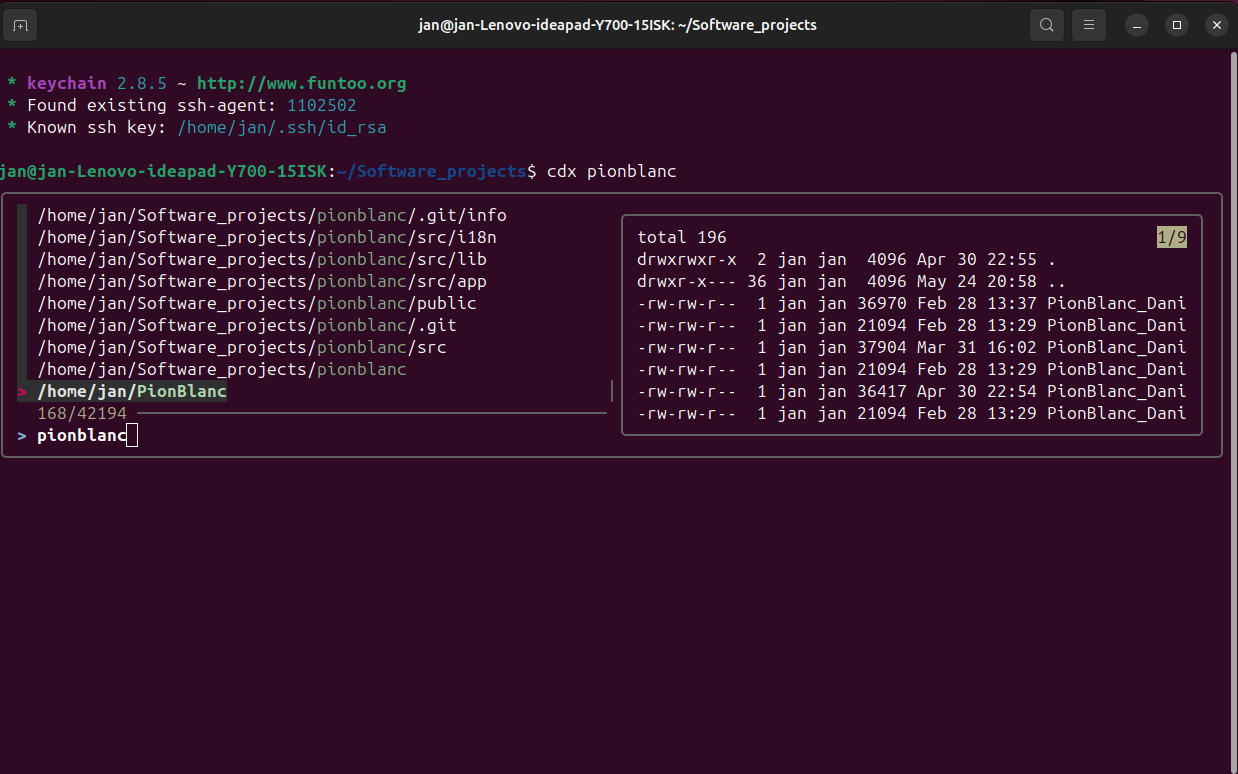Click the 1/9 preview scroll indicator

point(1171,237)
